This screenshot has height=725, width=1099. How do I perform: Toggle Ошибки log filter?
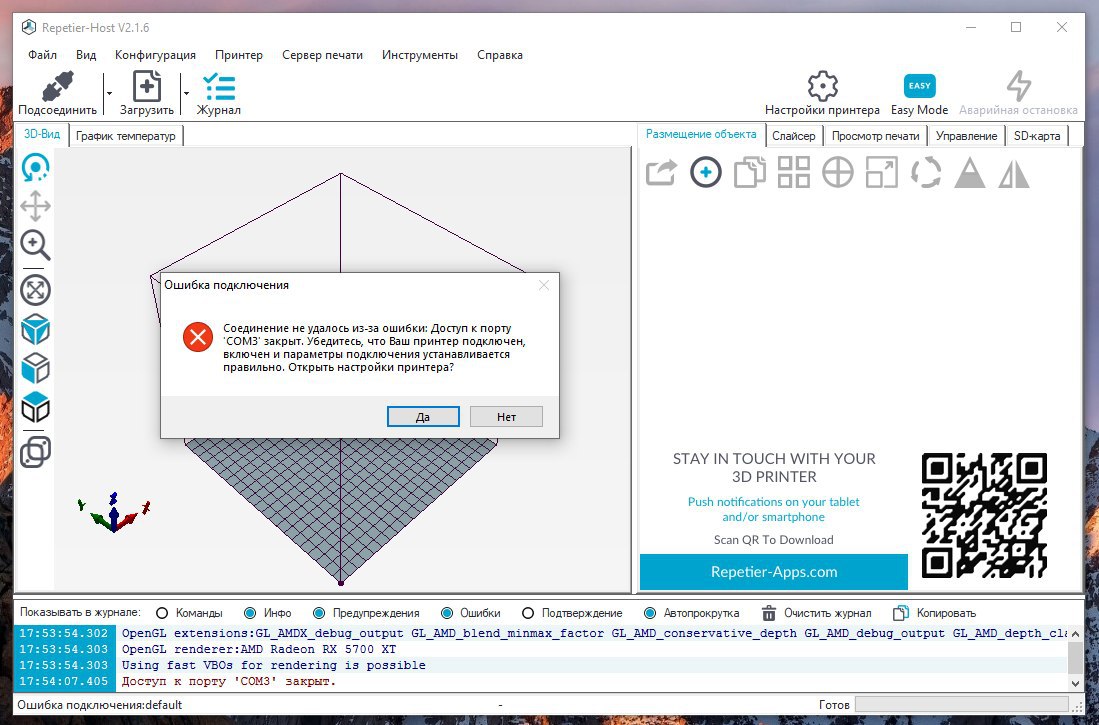(x=470, y=613)
